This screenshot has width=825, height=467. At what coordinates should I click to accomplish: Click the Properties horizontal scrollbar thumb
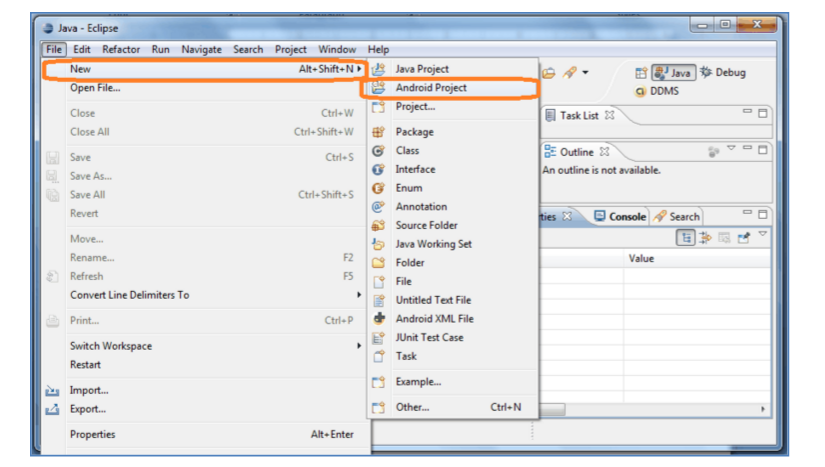pos(552,409)
